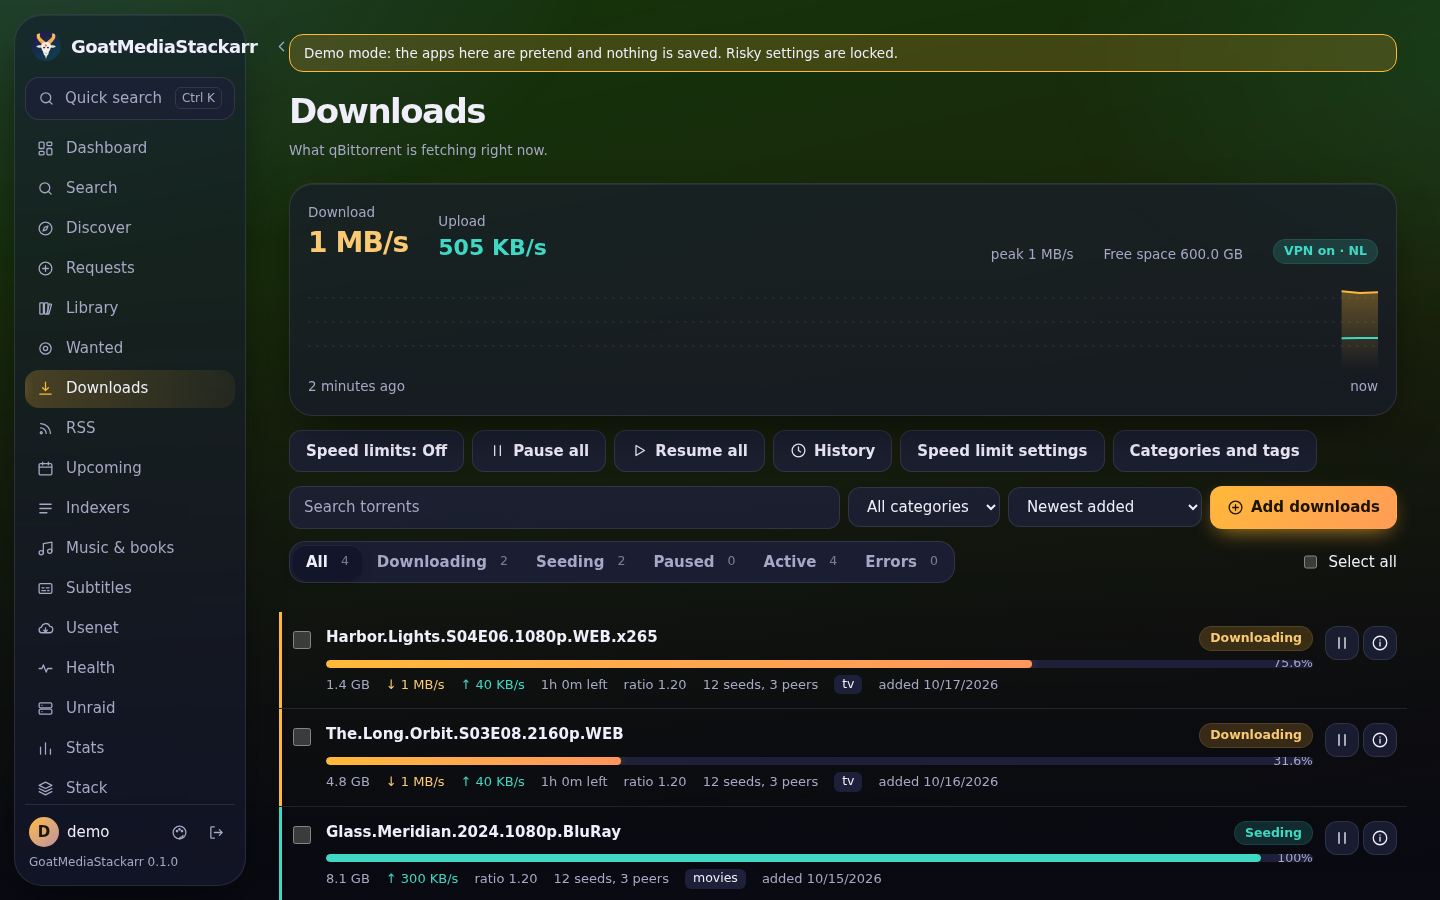Open the RSS feeds page
Image resolution: width=1440 pixels, height=900 pixels.
tap(130, 428)
